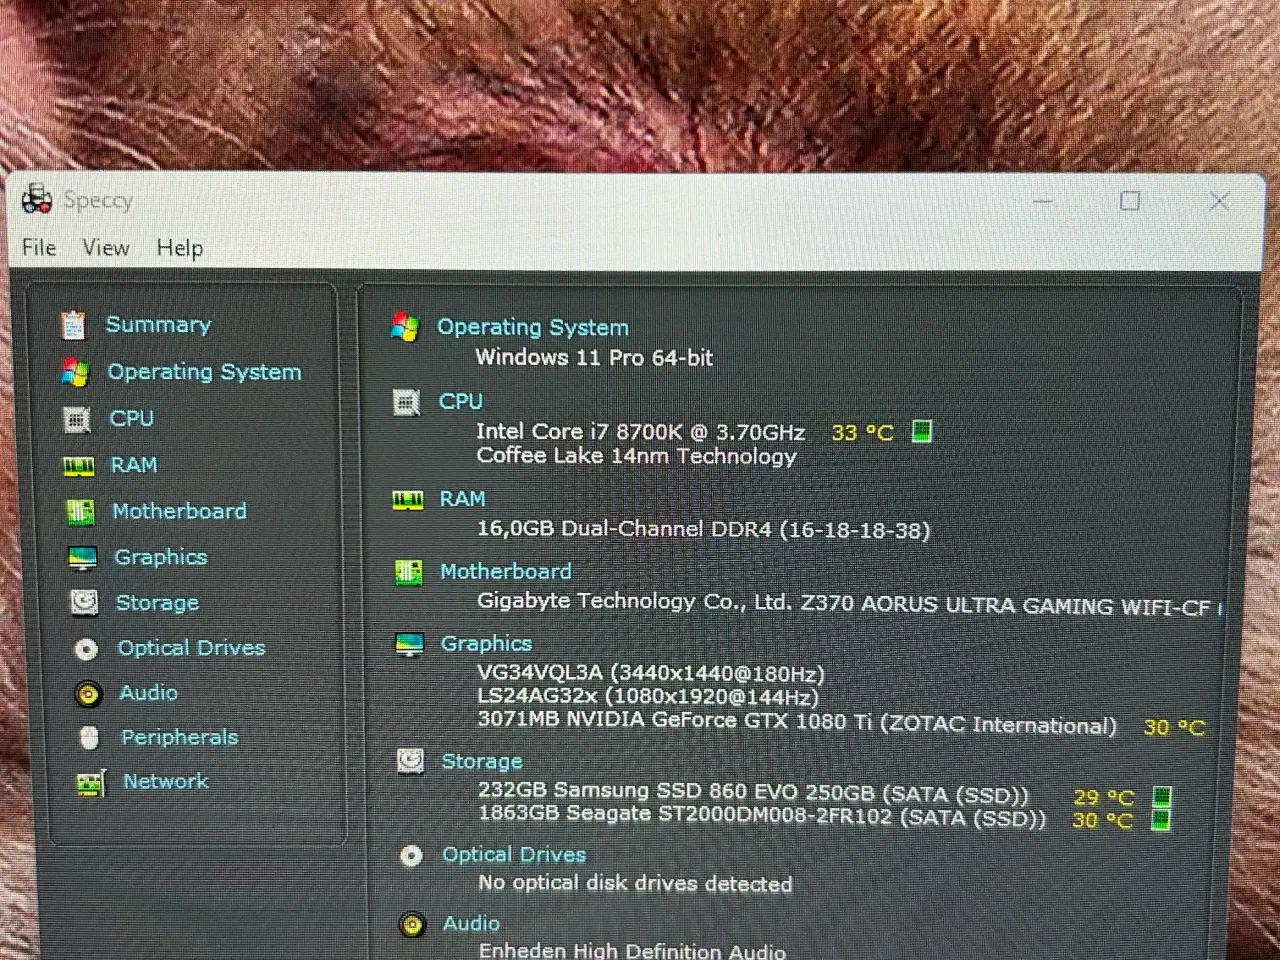Click the Network card icon in sidebar
1280x960 pixels.
click(x=91, y=783)
